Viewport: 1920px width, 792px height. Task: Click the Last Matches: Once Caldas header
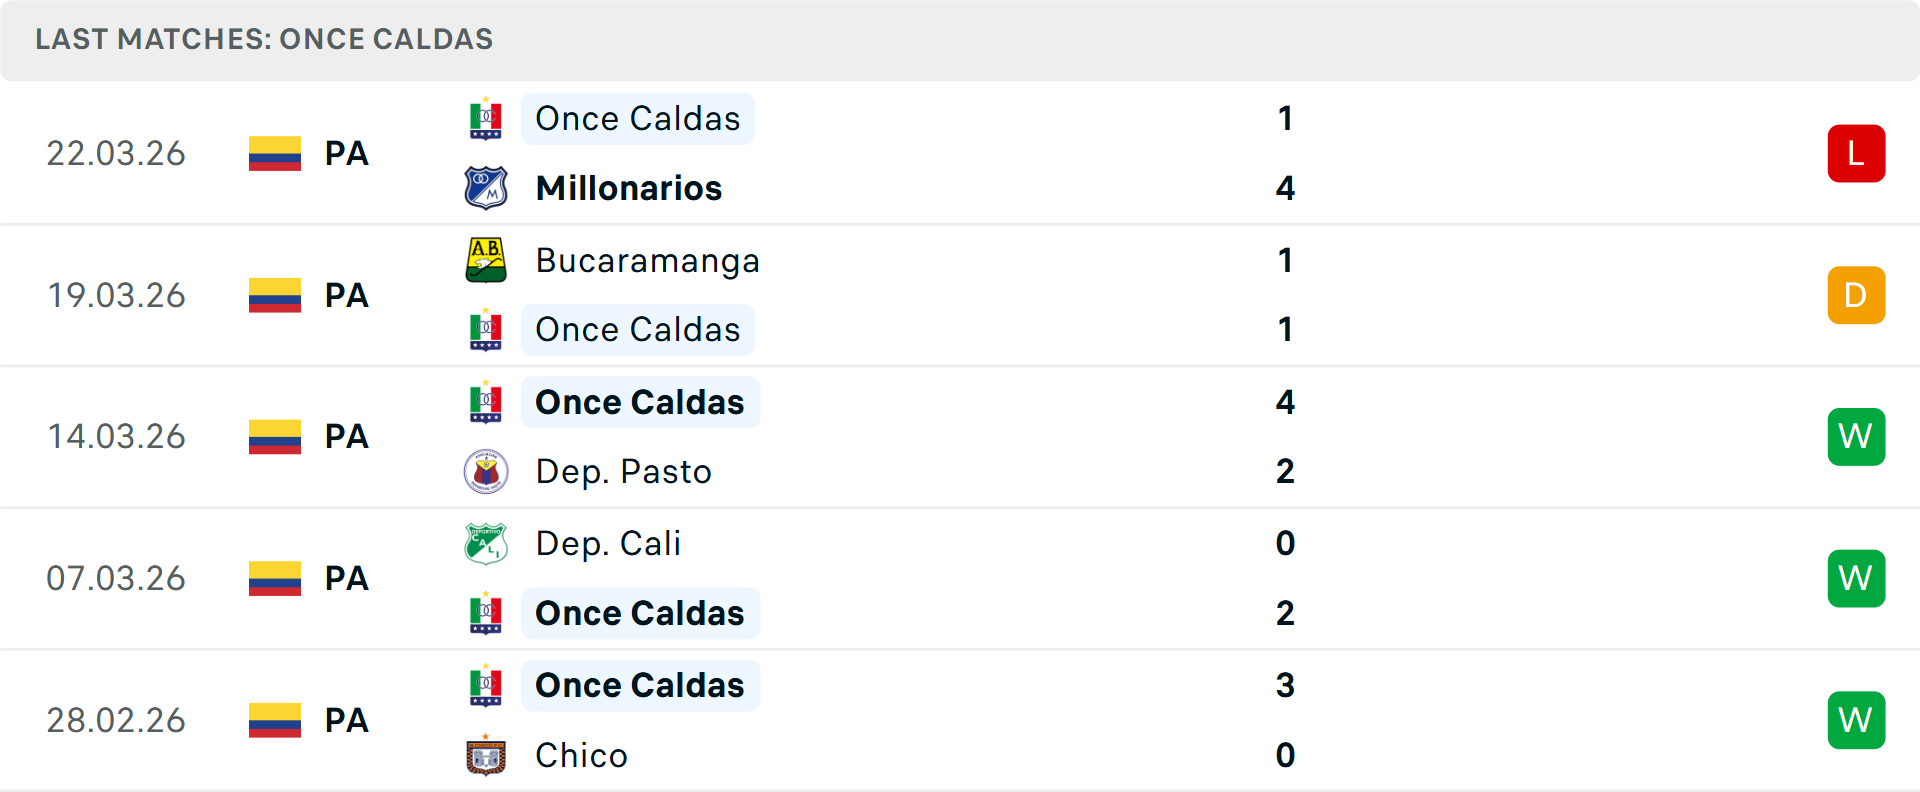pyautogui.click(x=264, y=39)
